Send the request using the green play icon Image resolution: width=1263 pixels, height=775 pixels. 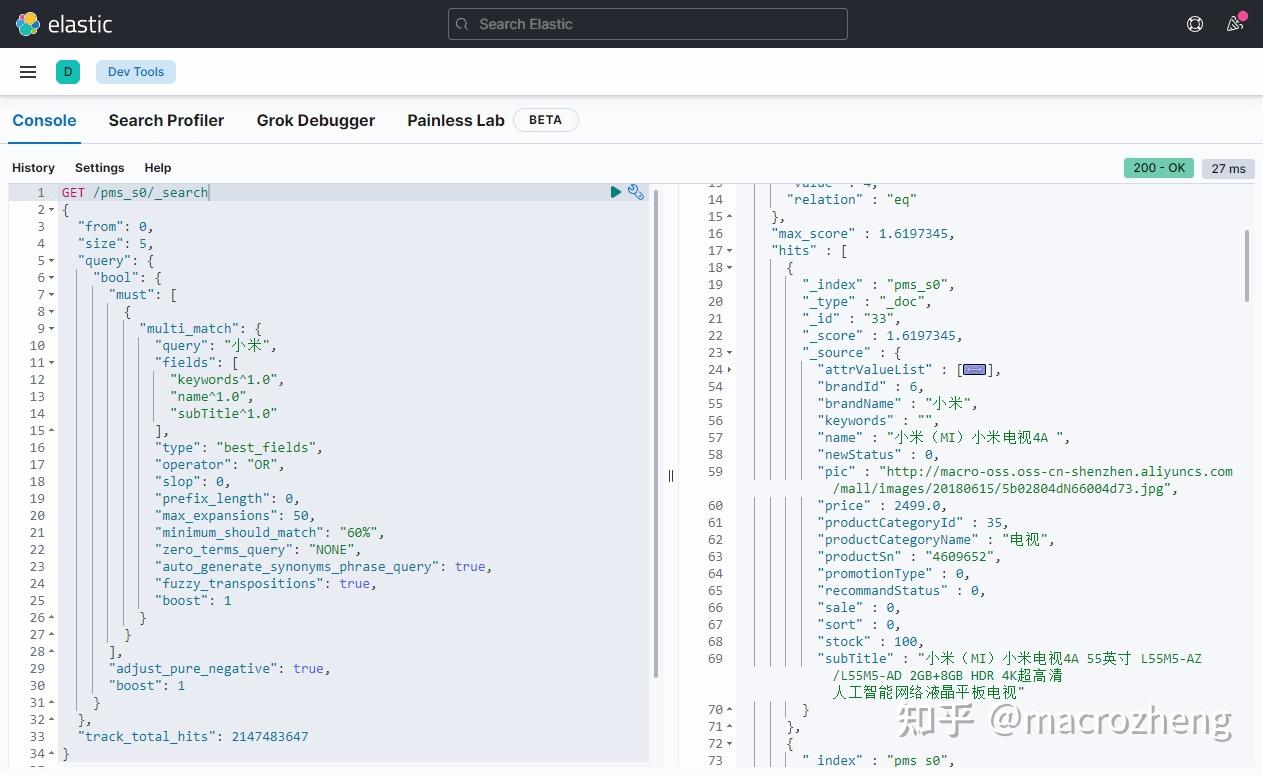tap(616, 192)
